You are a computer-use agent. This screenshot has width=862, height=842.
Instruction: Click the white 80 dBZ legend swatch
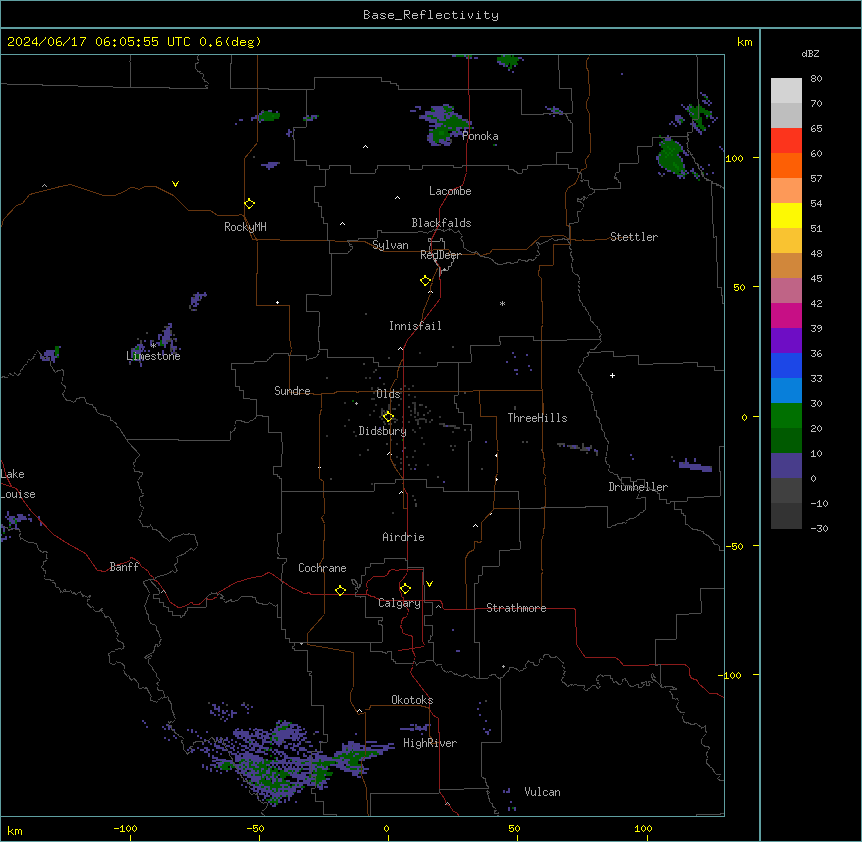click(x=786, y=91)
